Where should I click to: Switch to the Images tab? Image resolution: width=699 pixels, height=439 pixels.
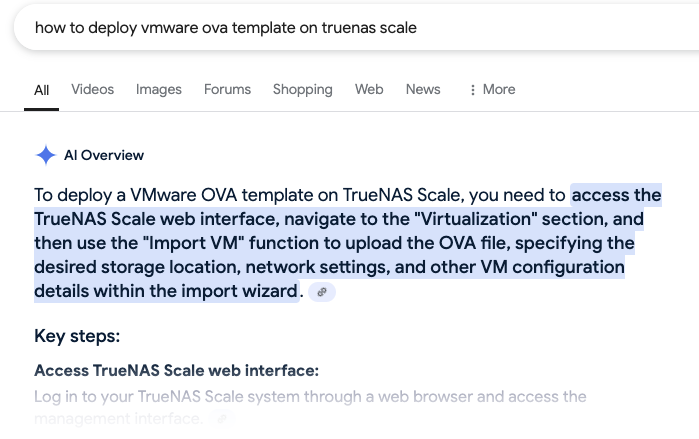point(159,90)
